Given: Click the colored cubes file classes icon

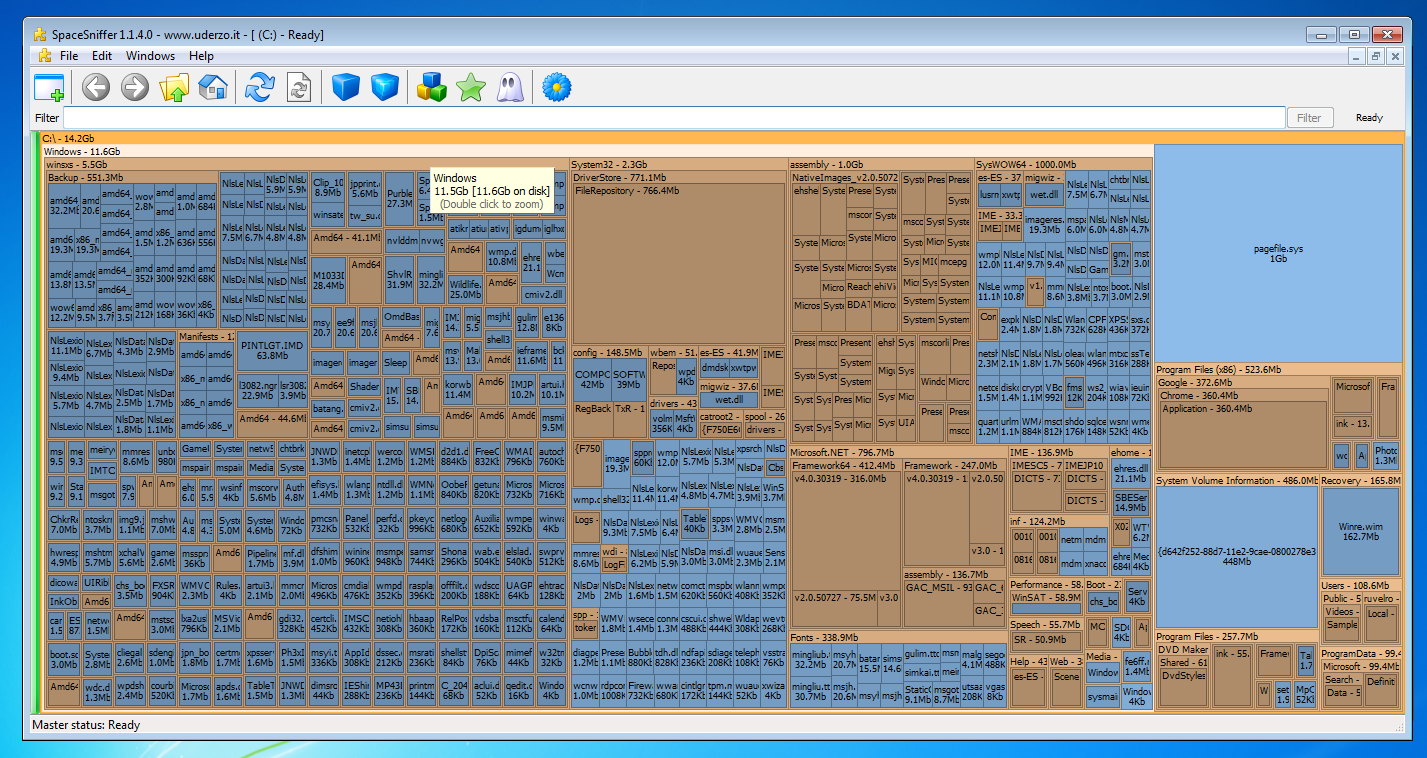Looking at the screenshot, I should 431,88.
